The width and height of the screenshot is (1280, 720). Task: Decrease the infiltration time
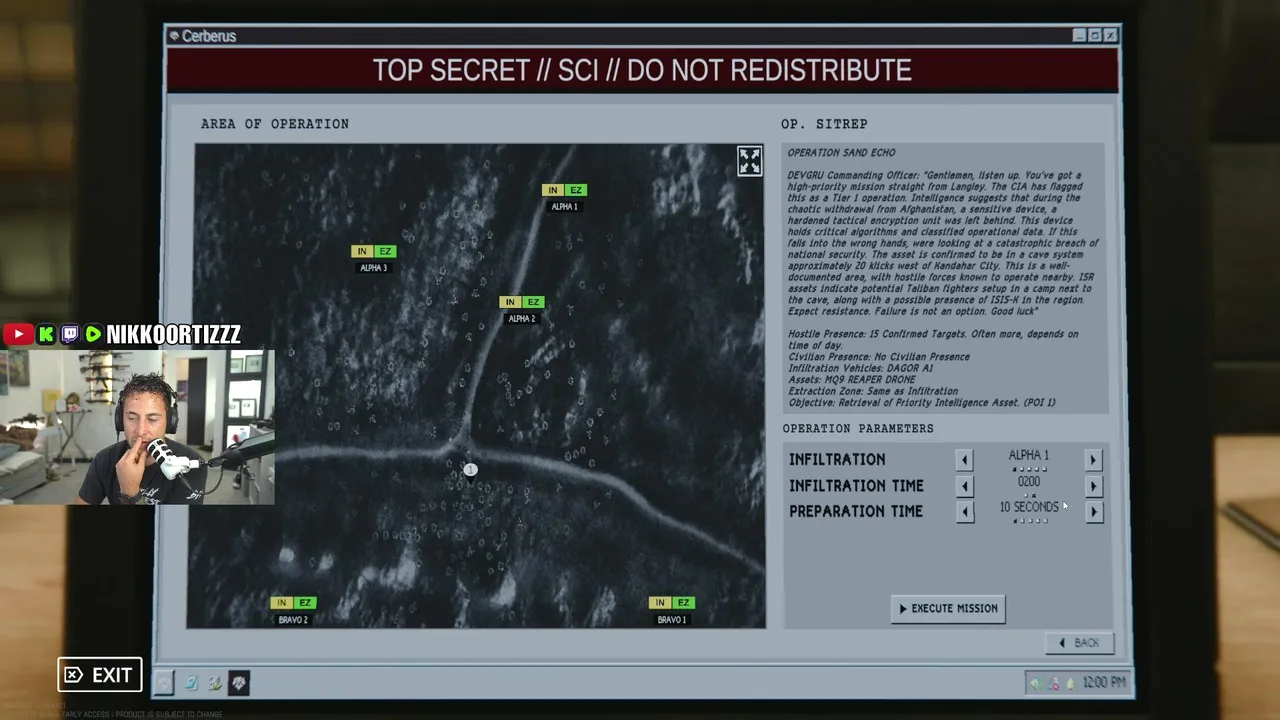tap(964, 486)
